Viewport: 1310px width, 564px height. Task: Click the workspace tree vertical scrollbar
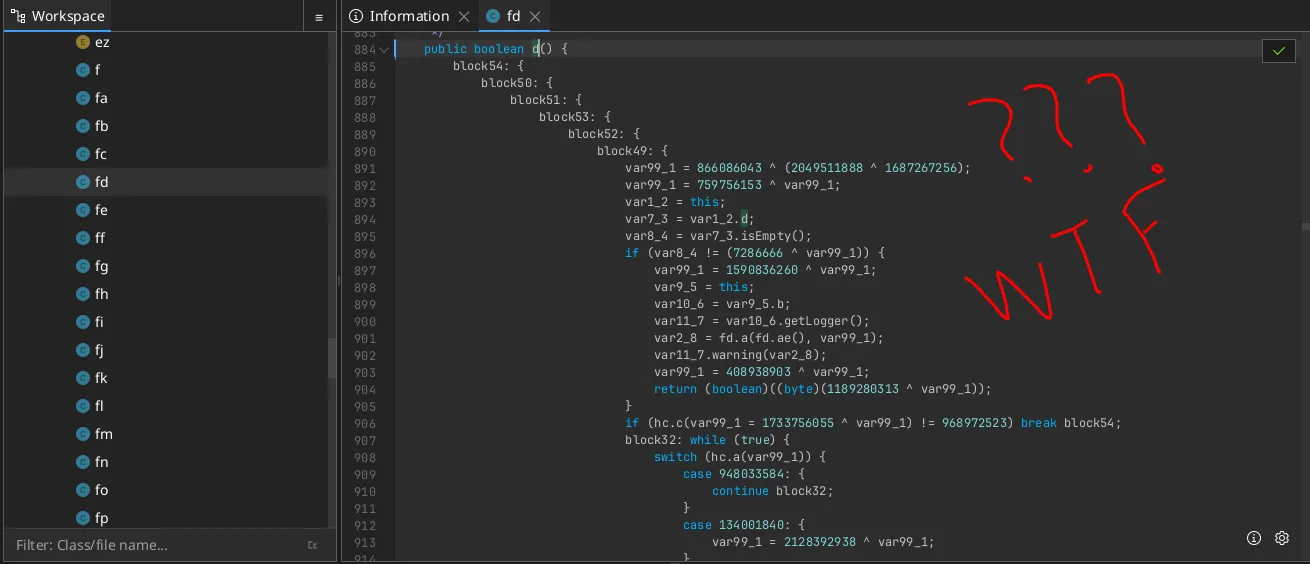tap(330, 358)
